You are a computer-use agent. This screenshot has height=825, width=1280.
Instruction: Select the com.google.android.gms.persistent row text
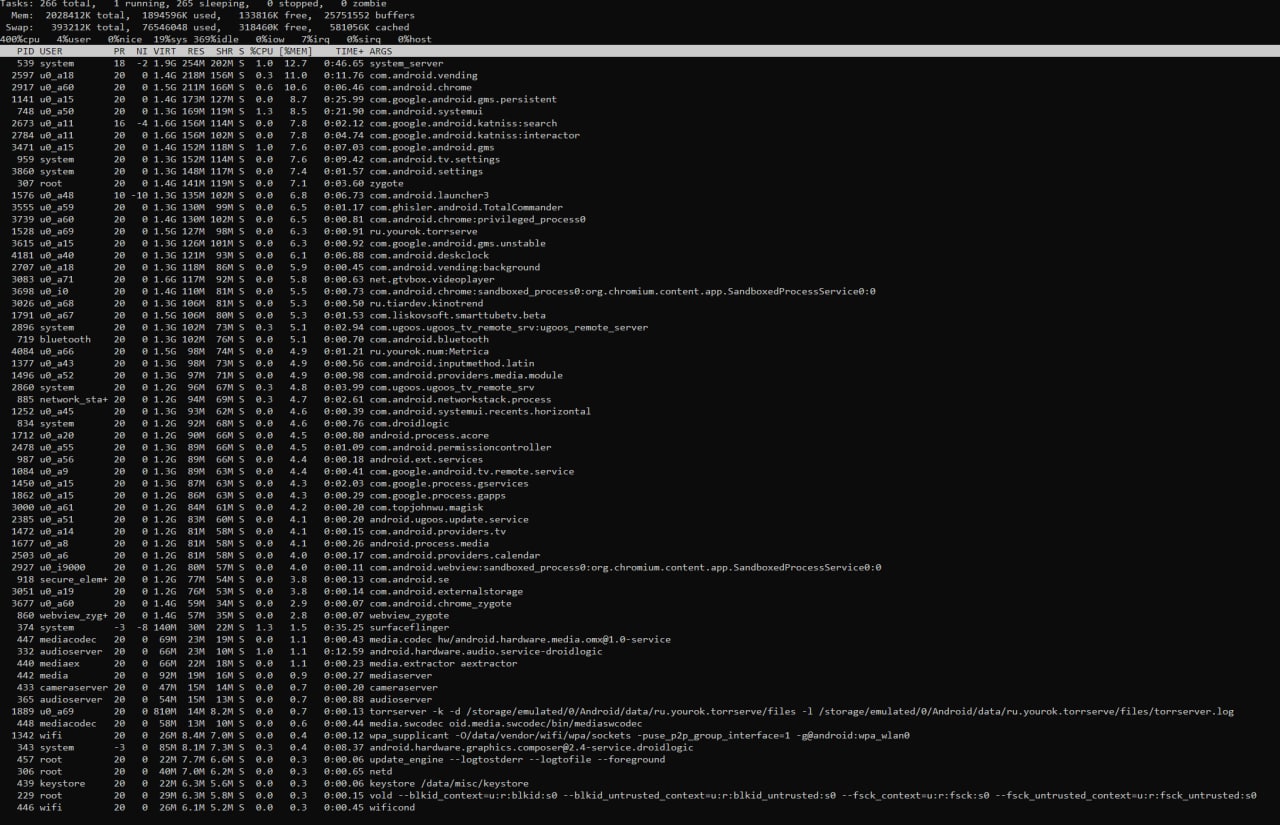pyautogui.click(x=463, y=99)
